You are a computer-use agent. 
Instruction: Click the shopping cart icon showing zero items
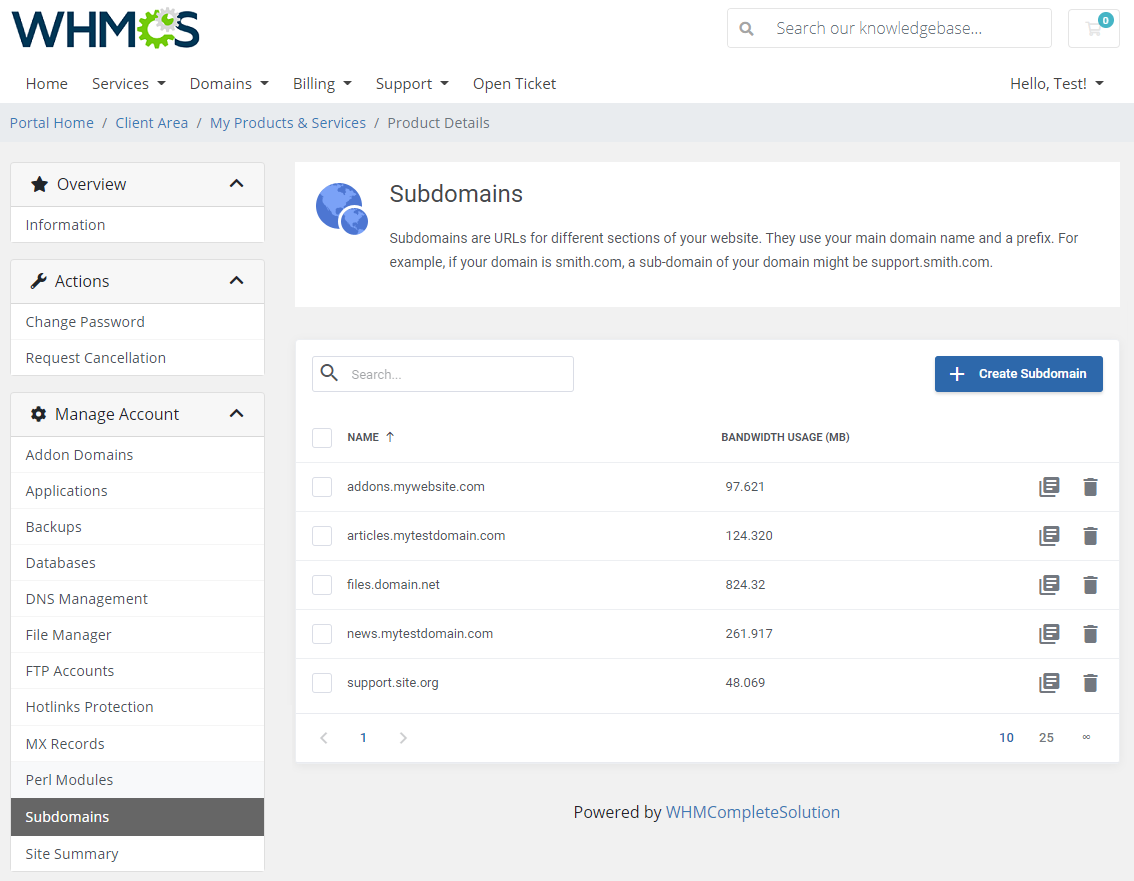point(1093,28)
